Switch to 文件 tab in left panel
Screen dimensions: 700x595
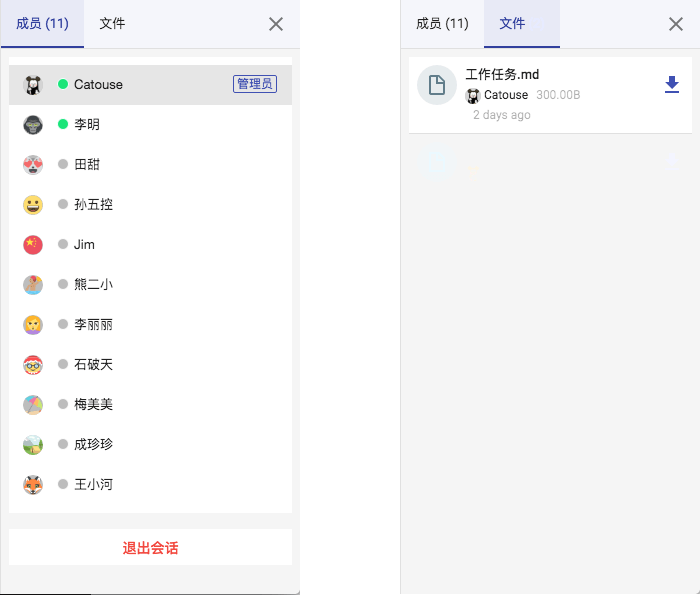coord(112,24)
